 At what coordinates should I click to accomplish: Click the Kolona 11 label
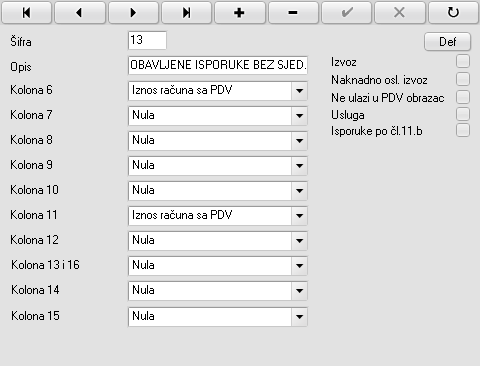click(34, 215)
